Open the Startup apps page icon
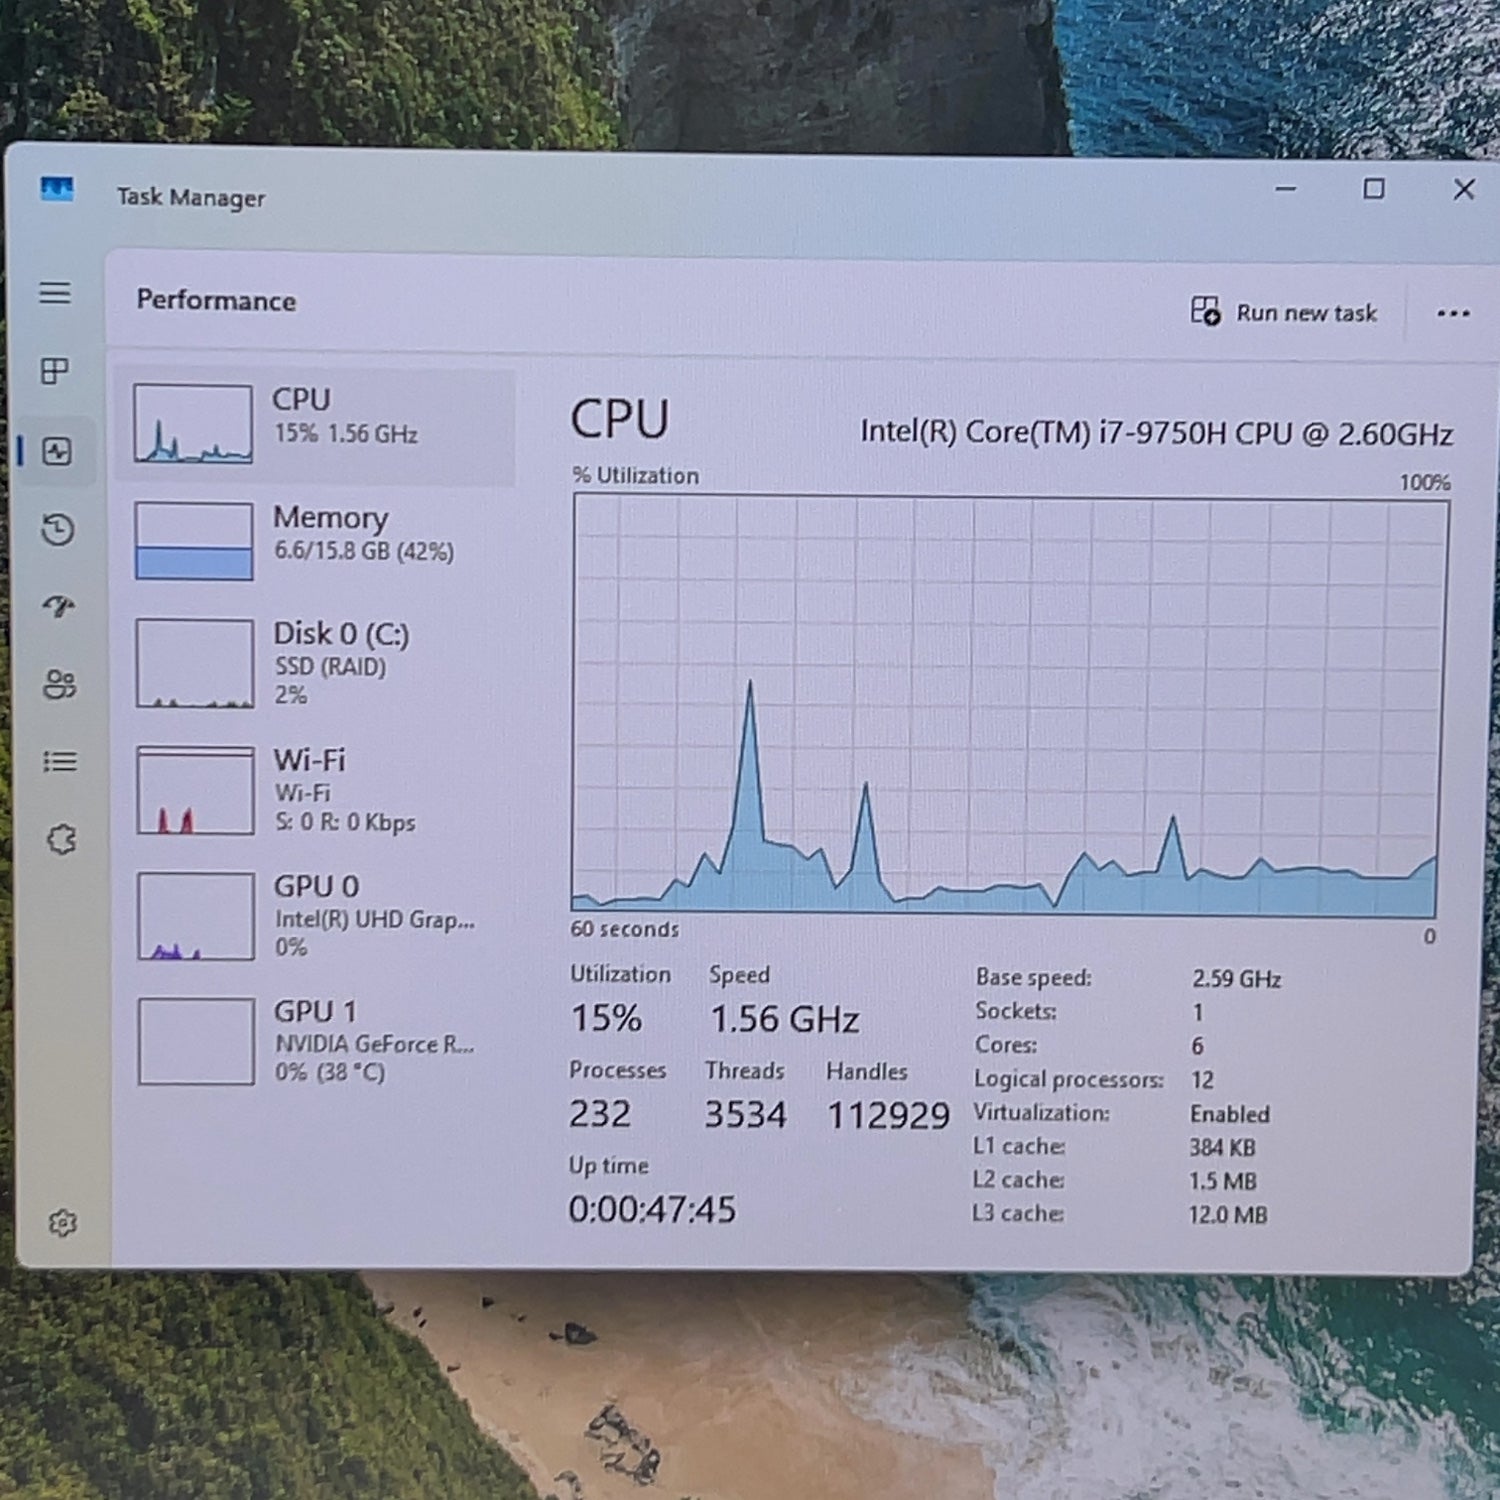This screenshot has width=1500, height=1500. click(x=59, y=606)
